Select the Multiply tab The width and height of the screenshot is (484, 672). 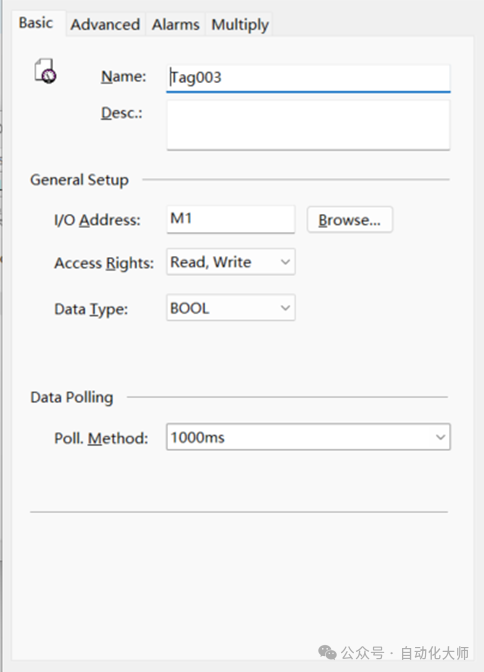[240, 24]
